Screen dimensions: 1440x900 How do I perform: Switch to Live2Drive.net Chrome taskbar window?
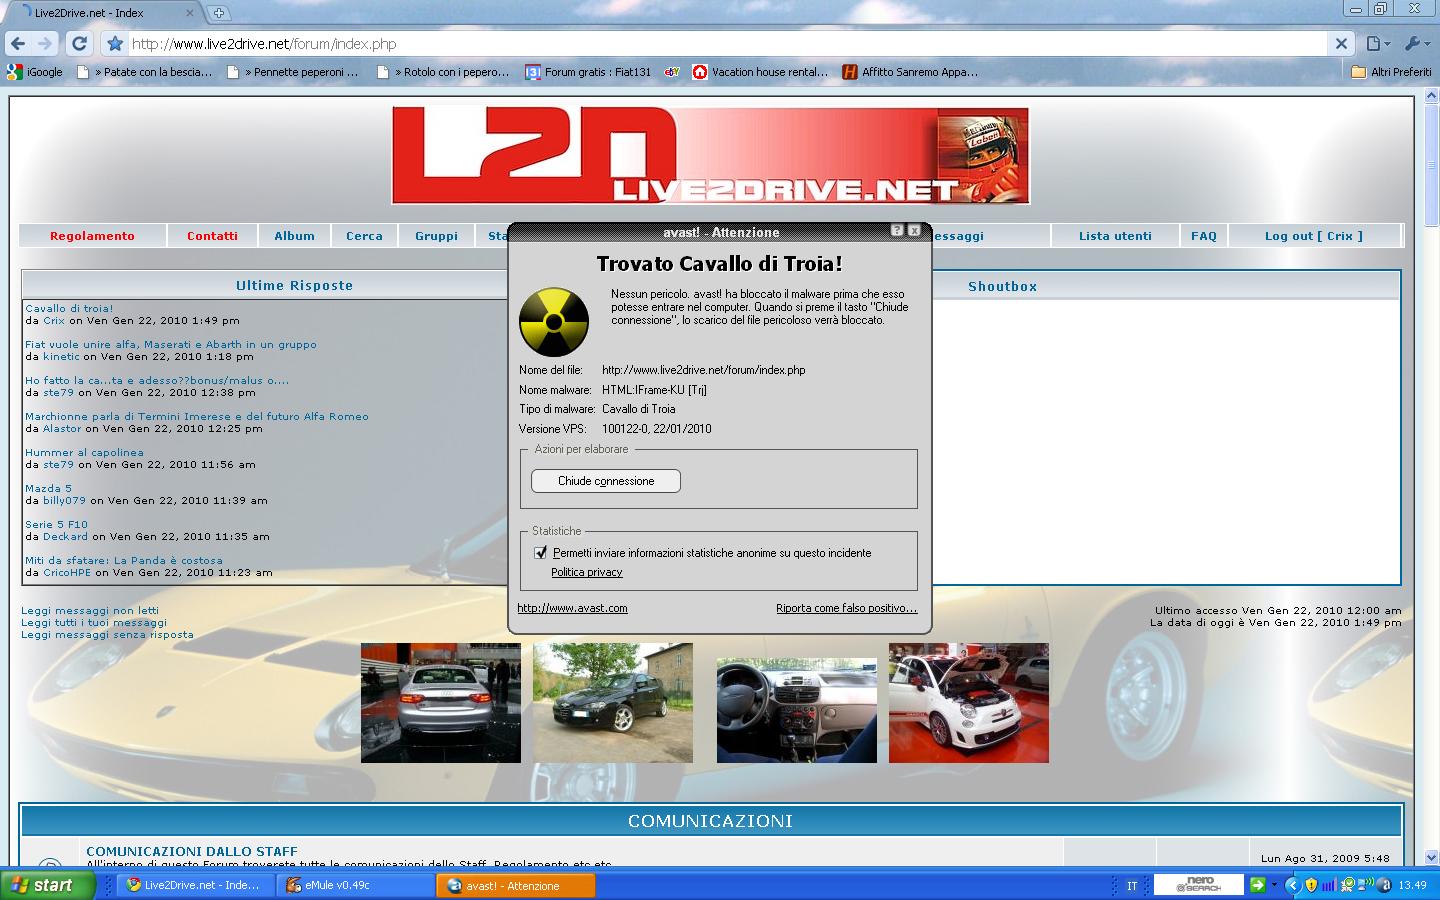196,885
